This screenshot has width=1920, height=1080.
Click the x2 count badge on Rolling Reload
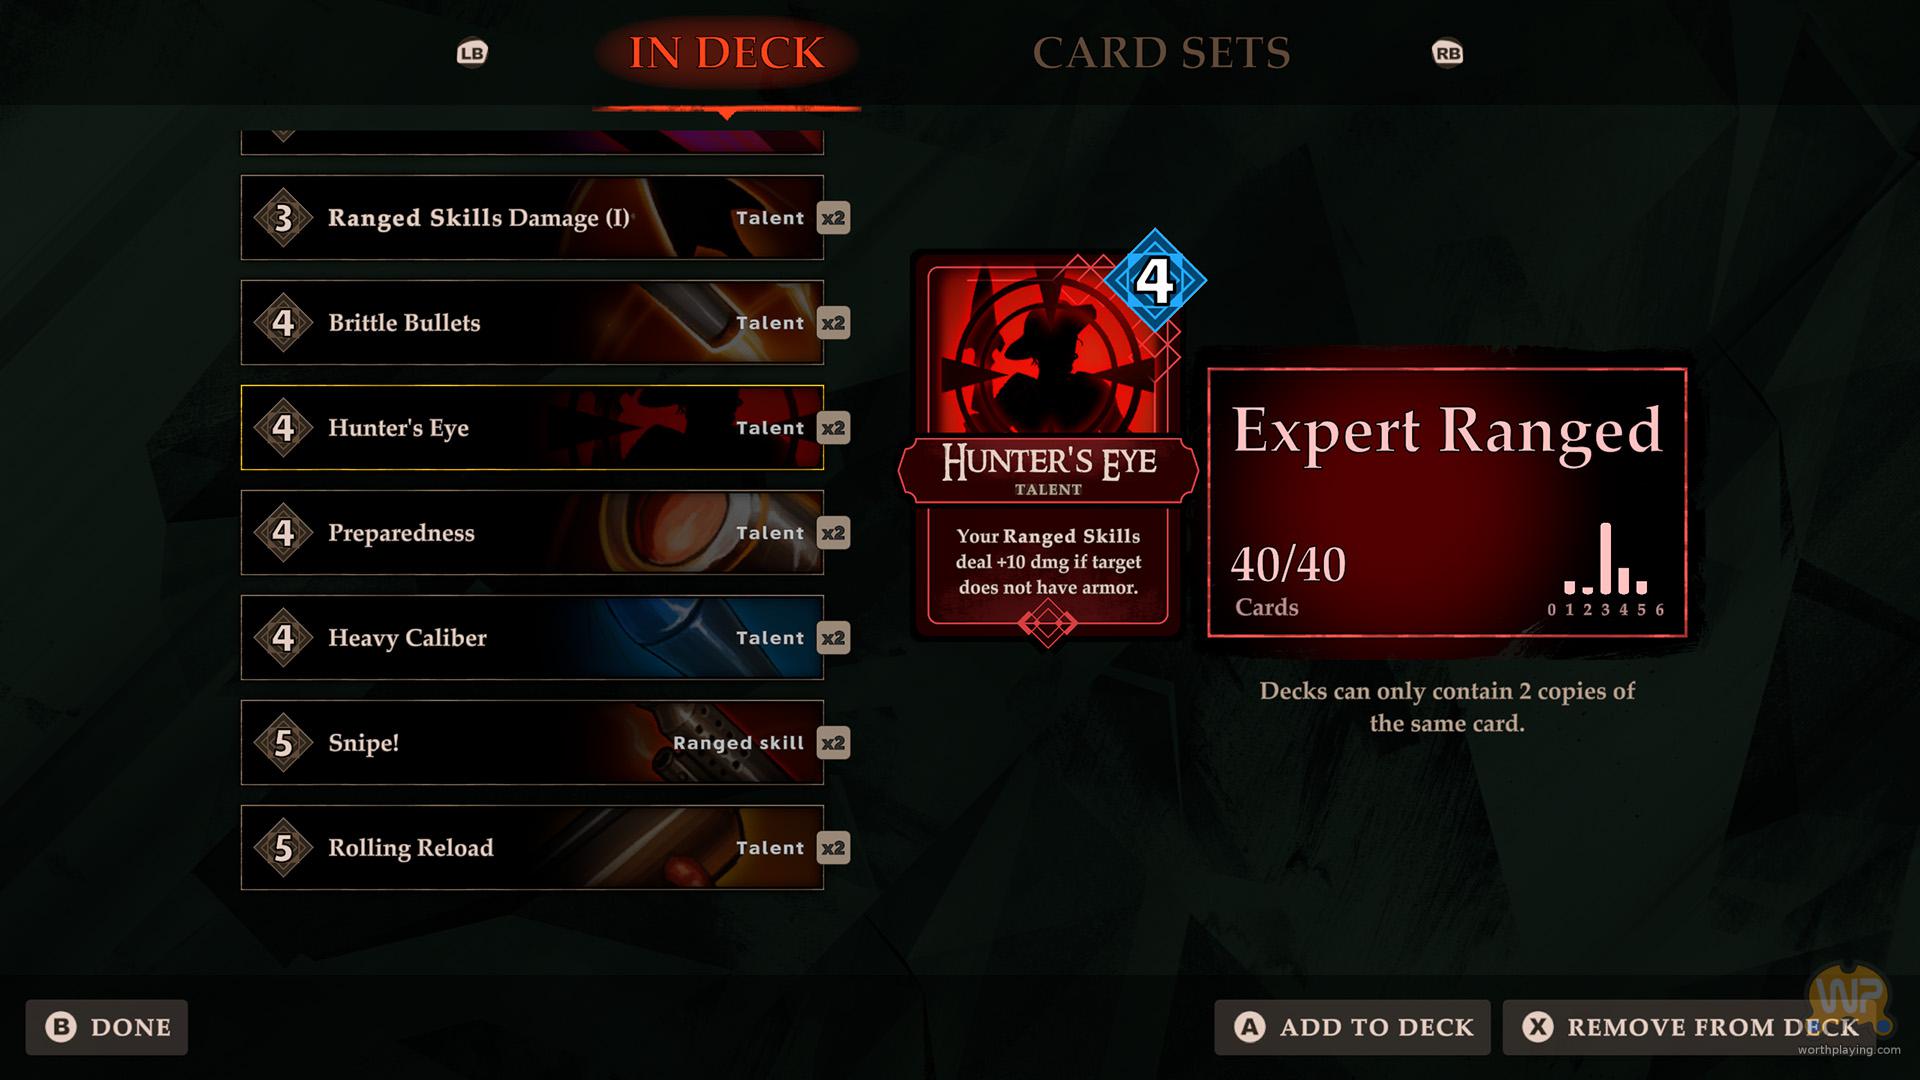click(x=833, y=848)
